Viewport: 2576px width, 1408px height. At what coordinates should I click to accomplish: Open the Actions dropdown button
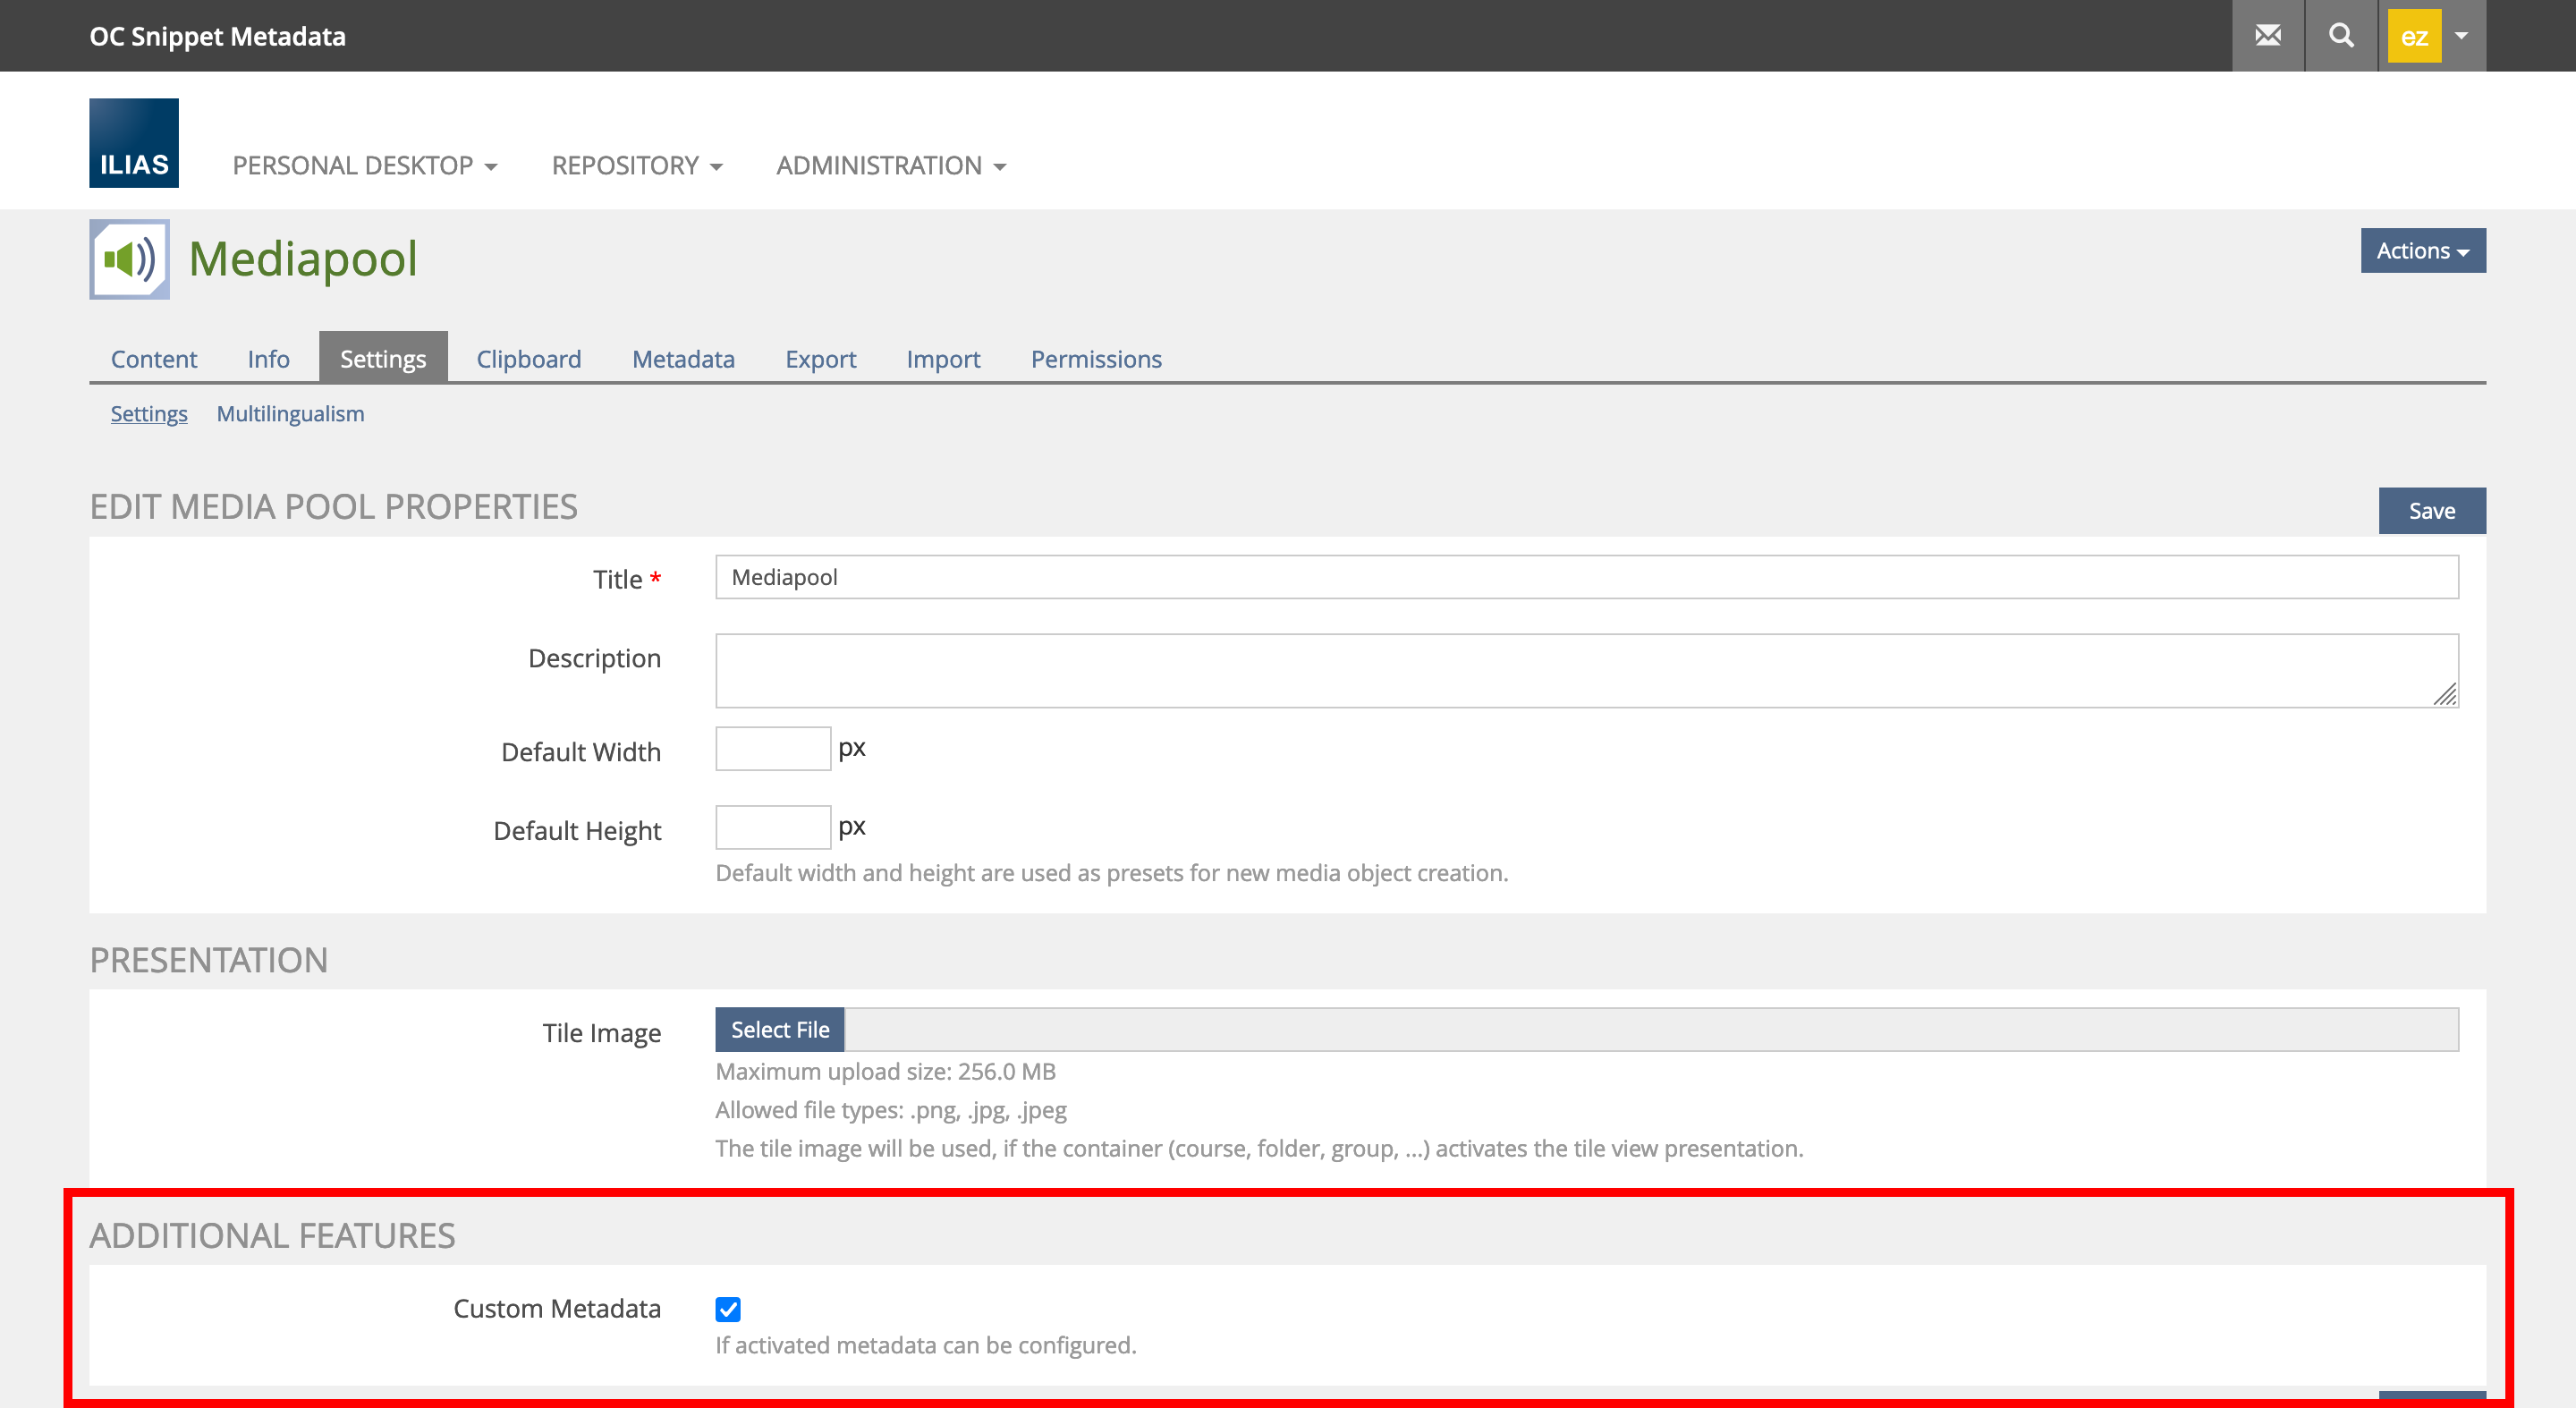click(x=2422, y=251)
